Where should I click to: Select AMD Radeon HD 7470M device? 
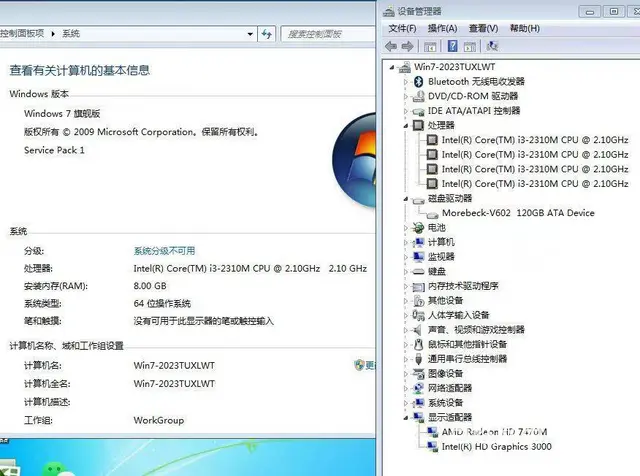pos(494,432)
